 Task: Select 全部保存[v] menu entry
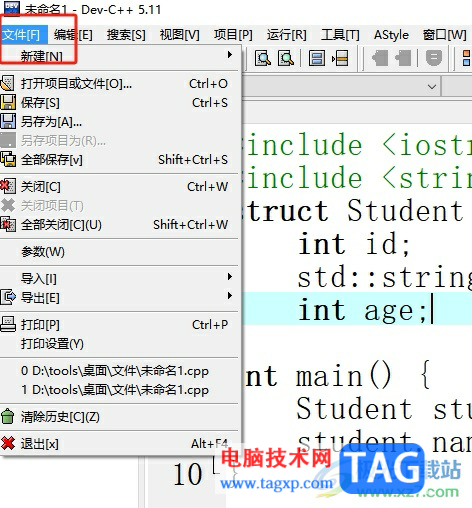point(120,160)
